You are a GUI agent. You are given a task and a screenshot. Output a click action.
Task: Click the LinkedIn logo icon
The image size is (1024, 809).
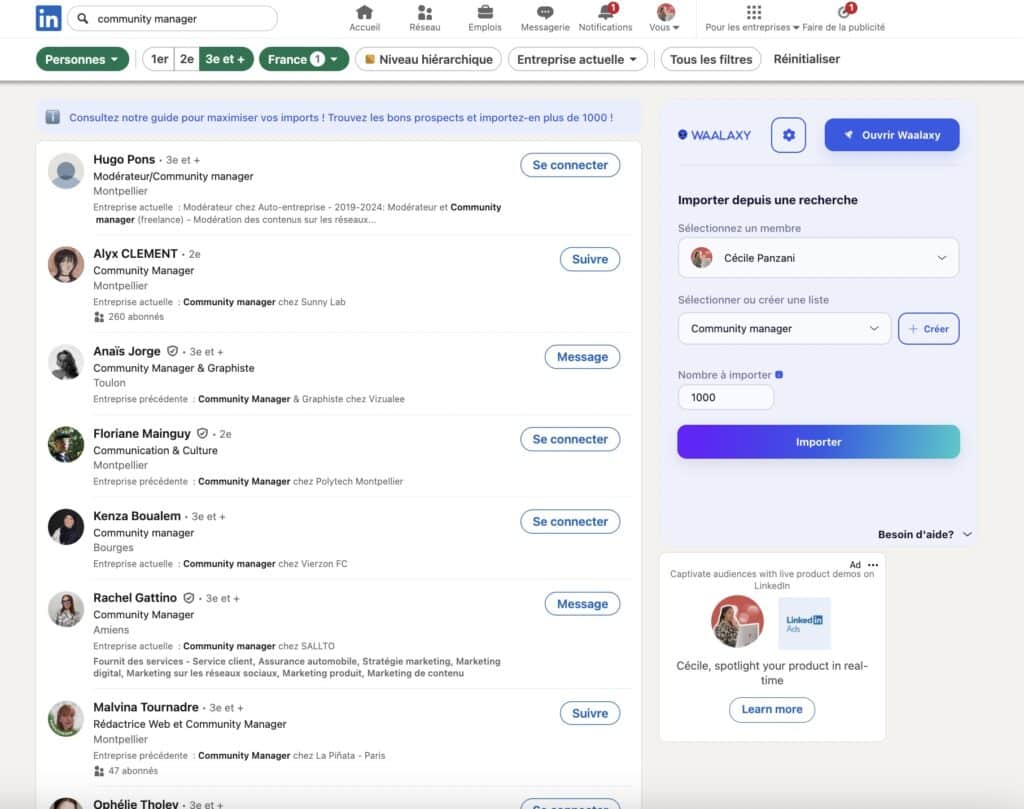click(48, 18)
